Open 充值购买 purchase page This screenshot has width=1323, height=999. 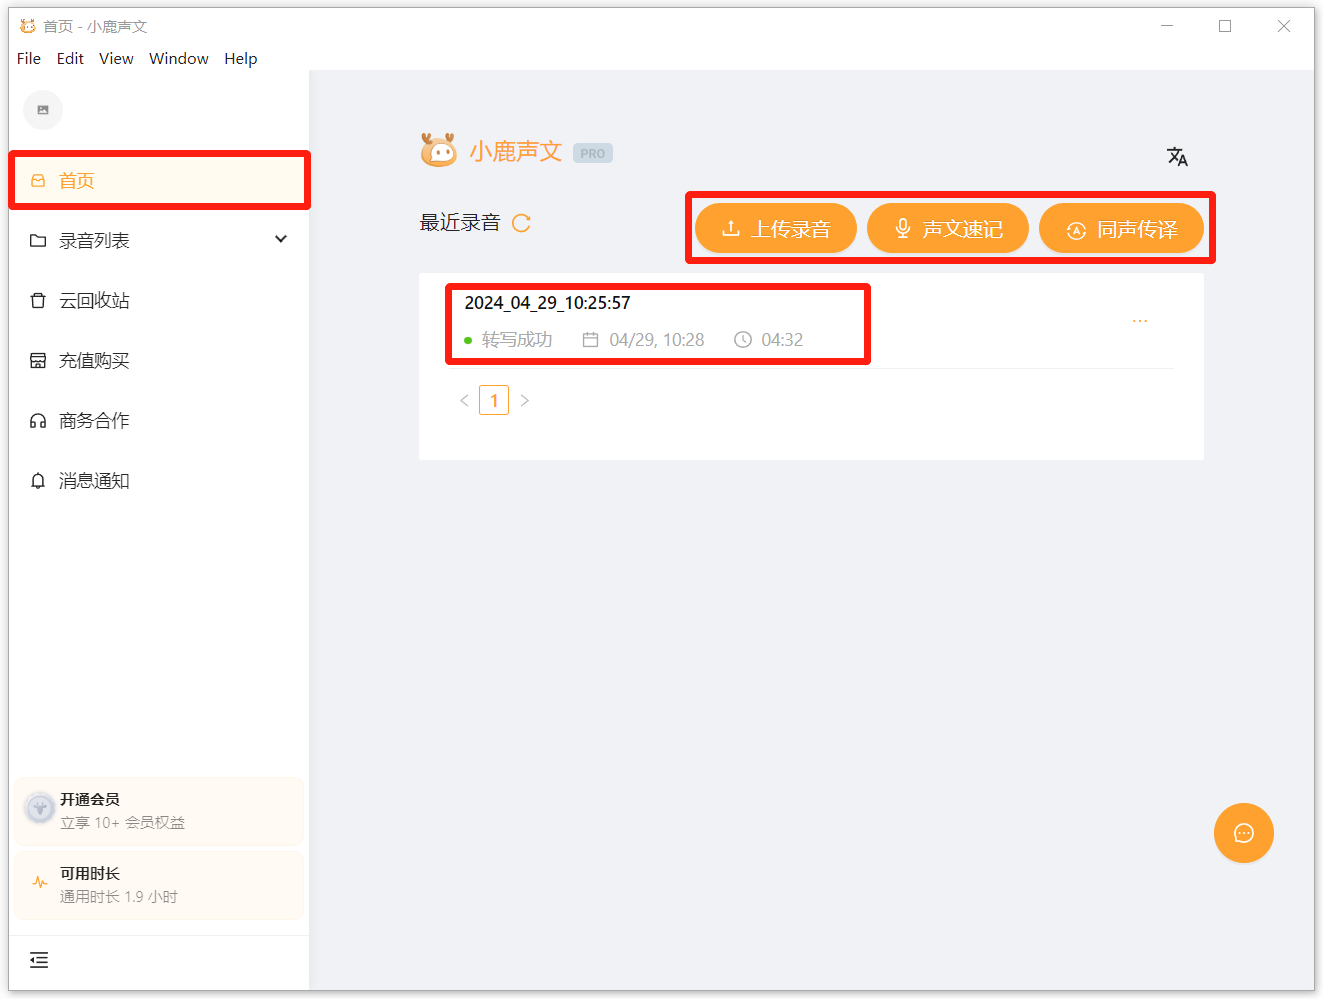pos(160,361)
